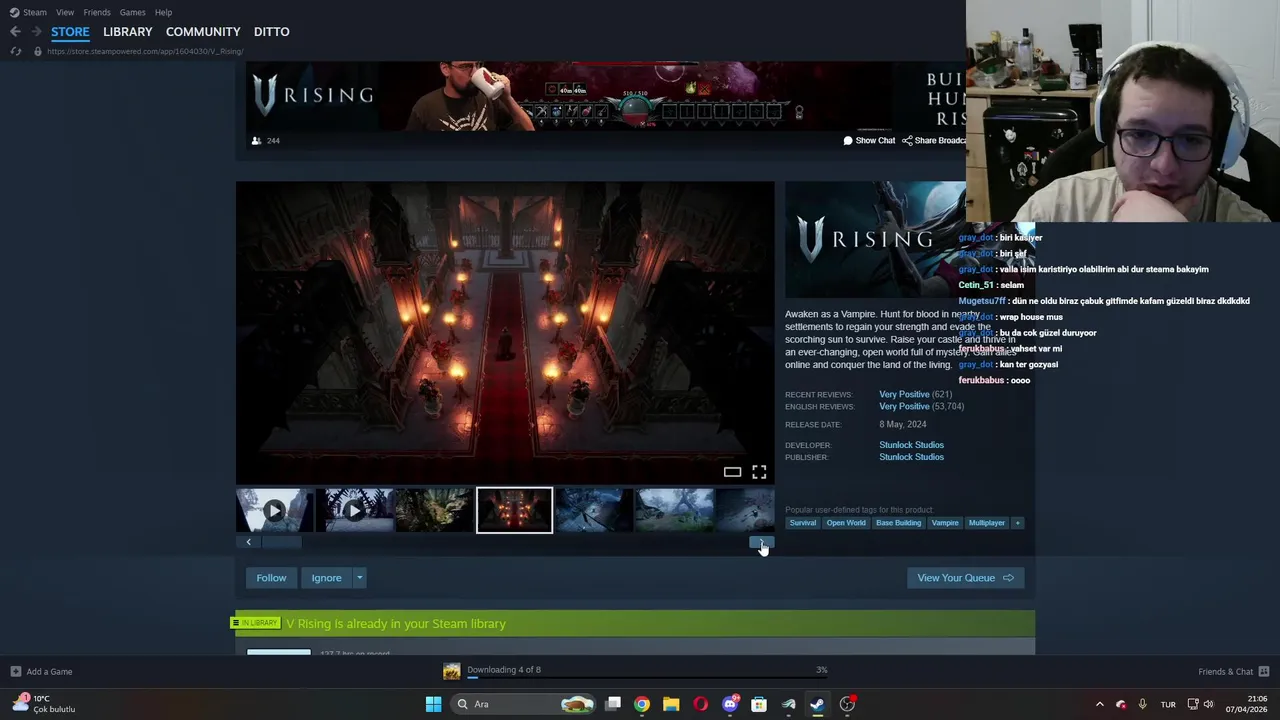
Task: Click the download progress bar
Action: [647, 678]
